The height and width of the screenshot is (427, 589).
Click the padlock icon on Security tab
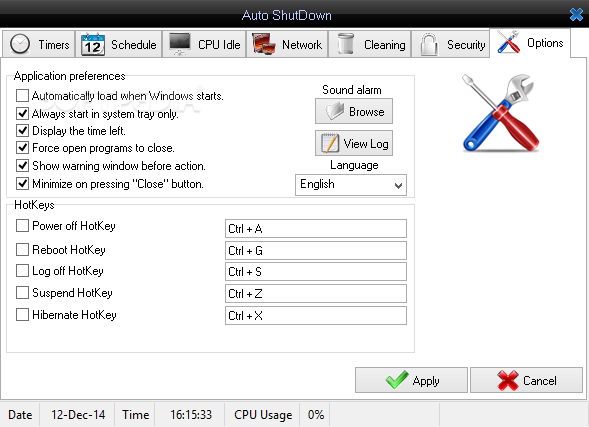pos(429,44)
